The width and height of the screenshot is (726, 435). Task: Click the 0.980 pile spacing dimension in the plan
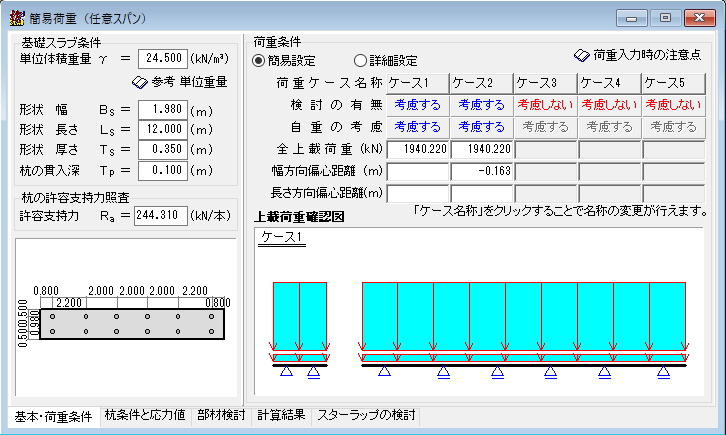pos(35,324)
